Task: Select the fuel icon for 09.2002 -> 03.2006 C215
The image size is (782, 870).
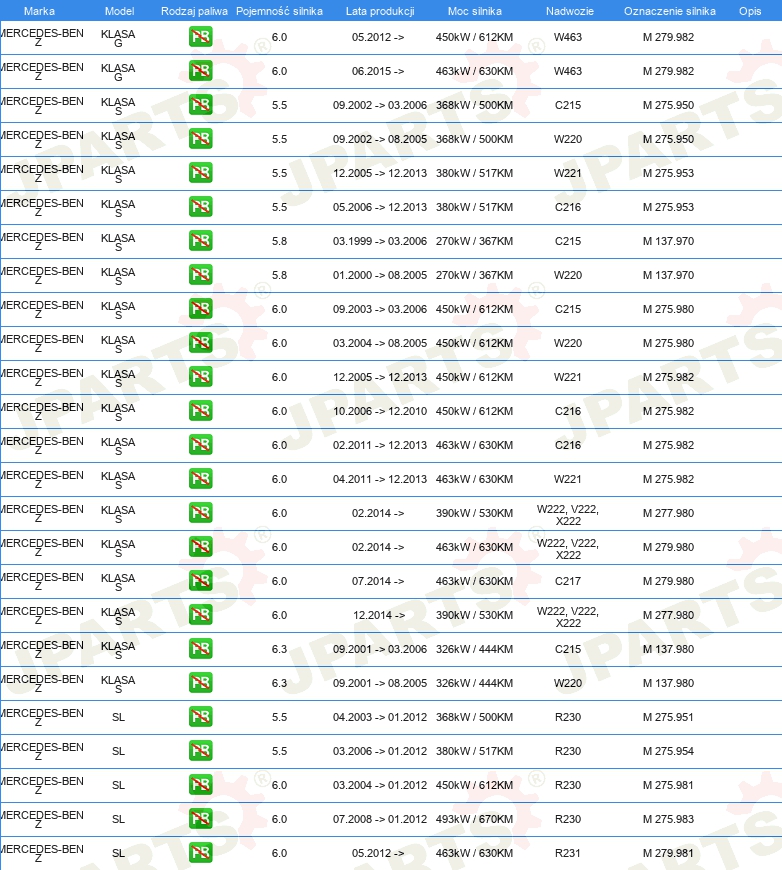Action: coord(200,105)
